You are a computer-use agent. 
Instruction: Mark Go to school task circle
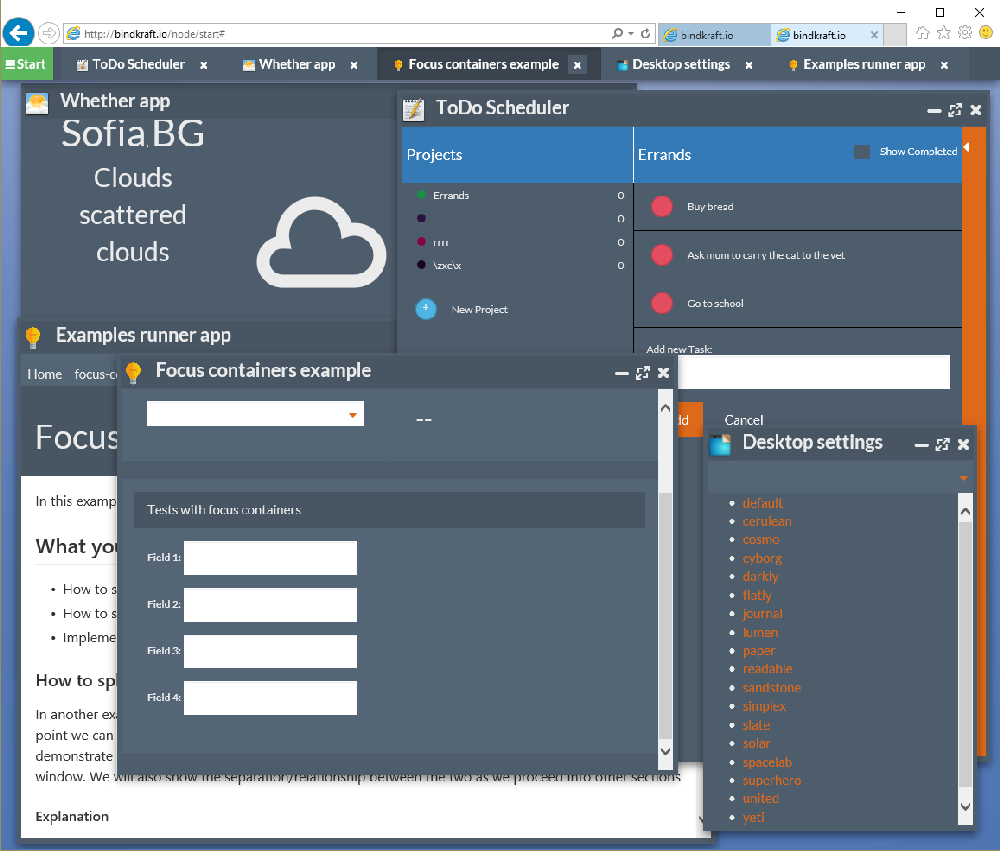(x=662, y=303)
